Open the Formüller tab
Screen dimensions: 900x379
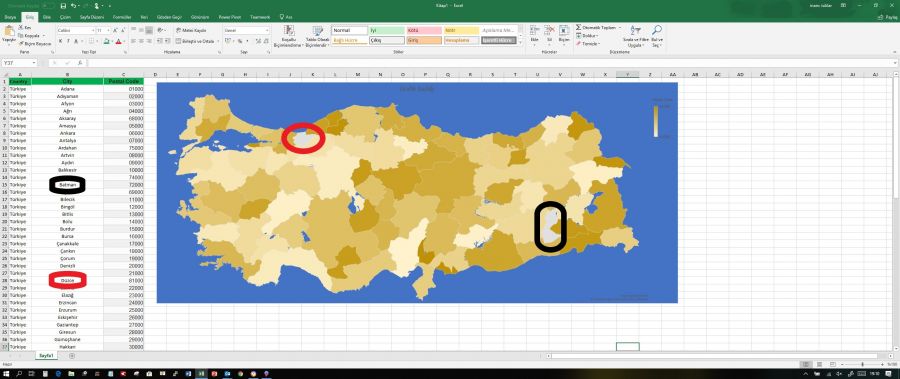pos(122,17)
